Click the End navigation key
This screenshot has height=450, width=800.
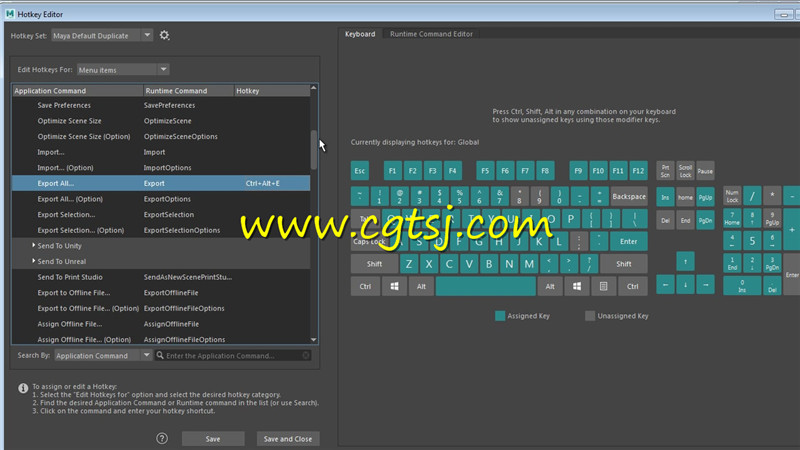(x=685, y=220)
